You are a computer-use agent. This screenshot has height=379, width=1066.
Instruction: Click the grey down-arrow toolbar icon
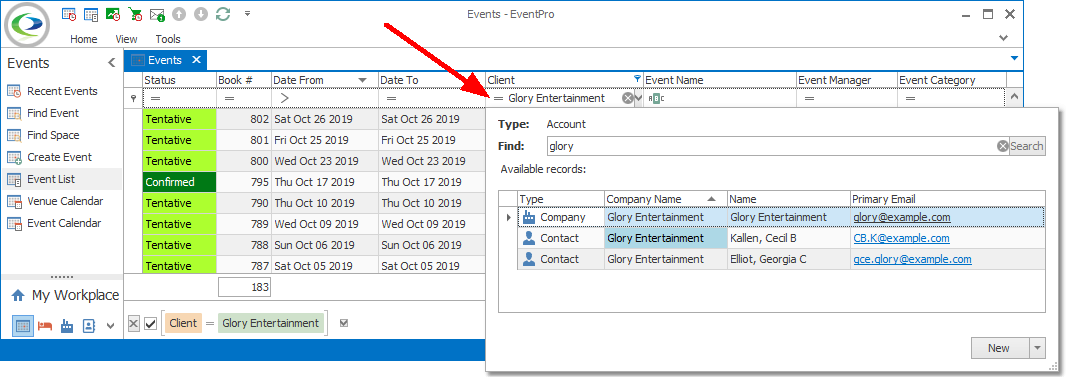tap(200, 14)
